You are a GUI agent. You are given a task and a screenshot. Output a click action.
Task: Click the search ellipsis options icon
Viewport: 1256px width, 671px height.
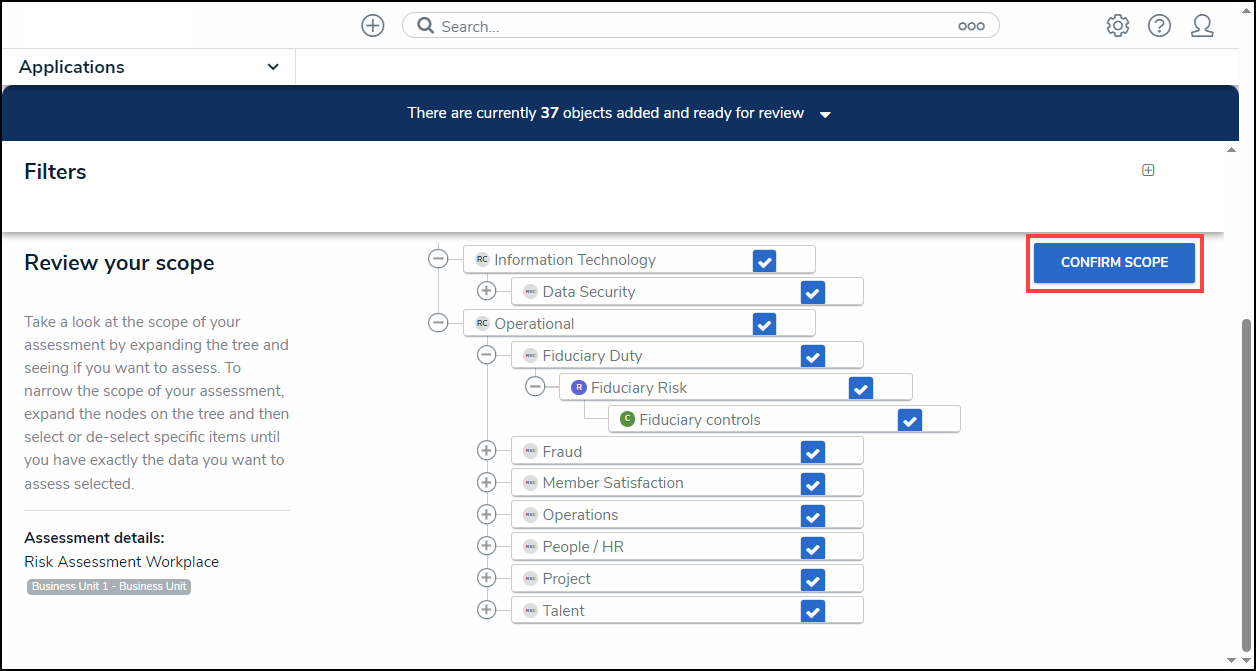pyautogui.click(x=971, y=27)
